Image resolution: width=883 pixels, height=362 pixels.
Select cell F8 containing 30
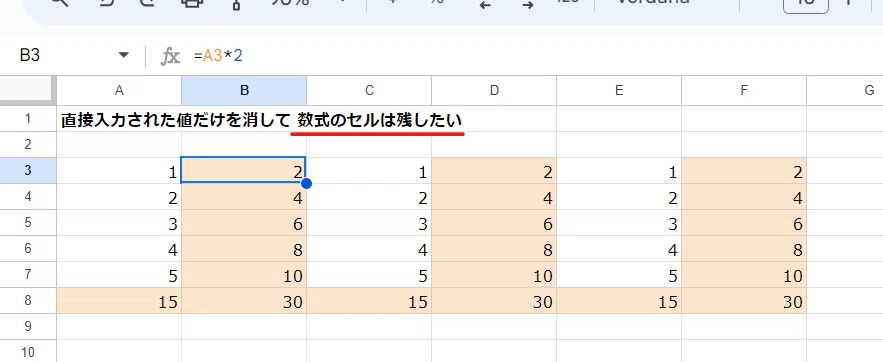[744, 300]
